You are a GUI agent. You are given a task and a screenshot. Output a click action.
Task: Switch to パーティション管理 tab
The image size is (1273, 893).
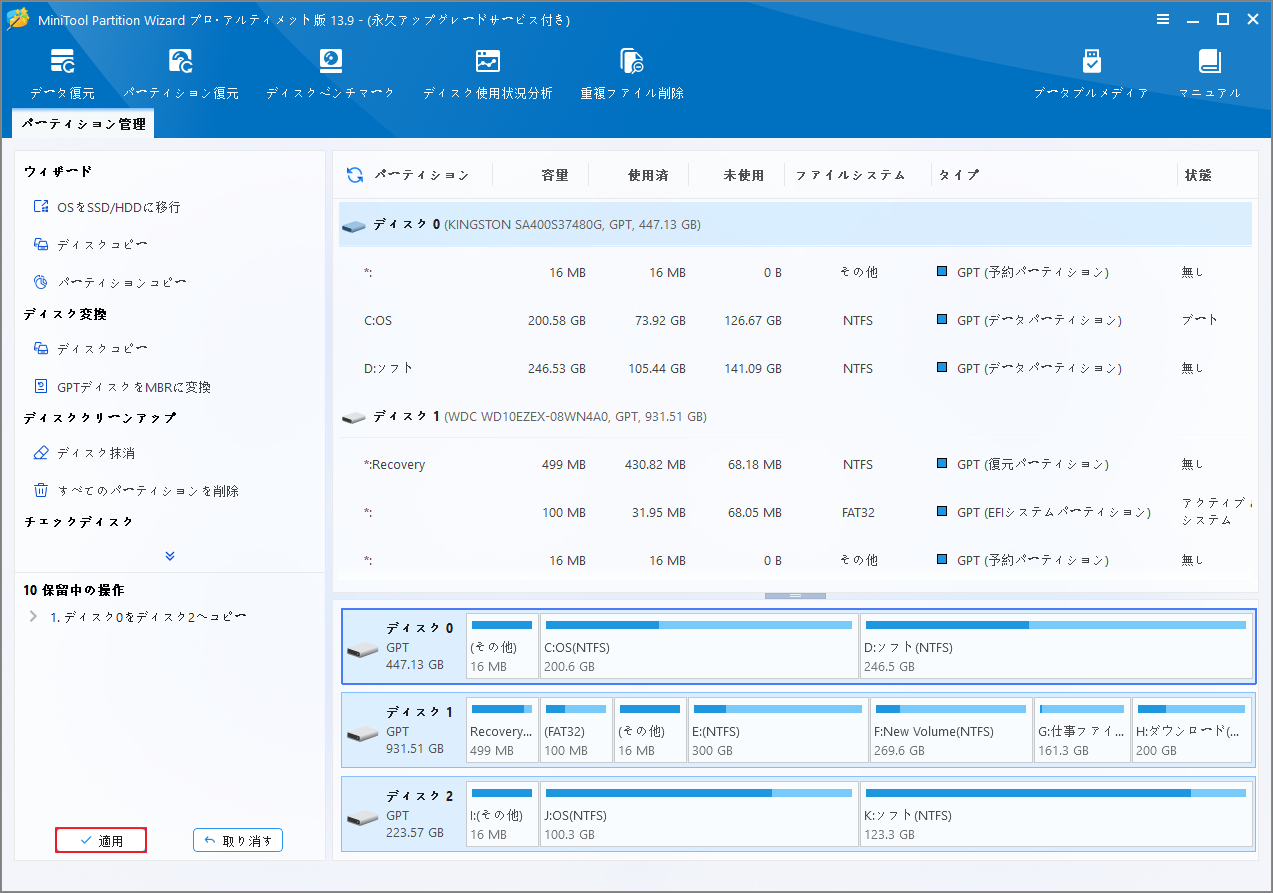point(83,124)
